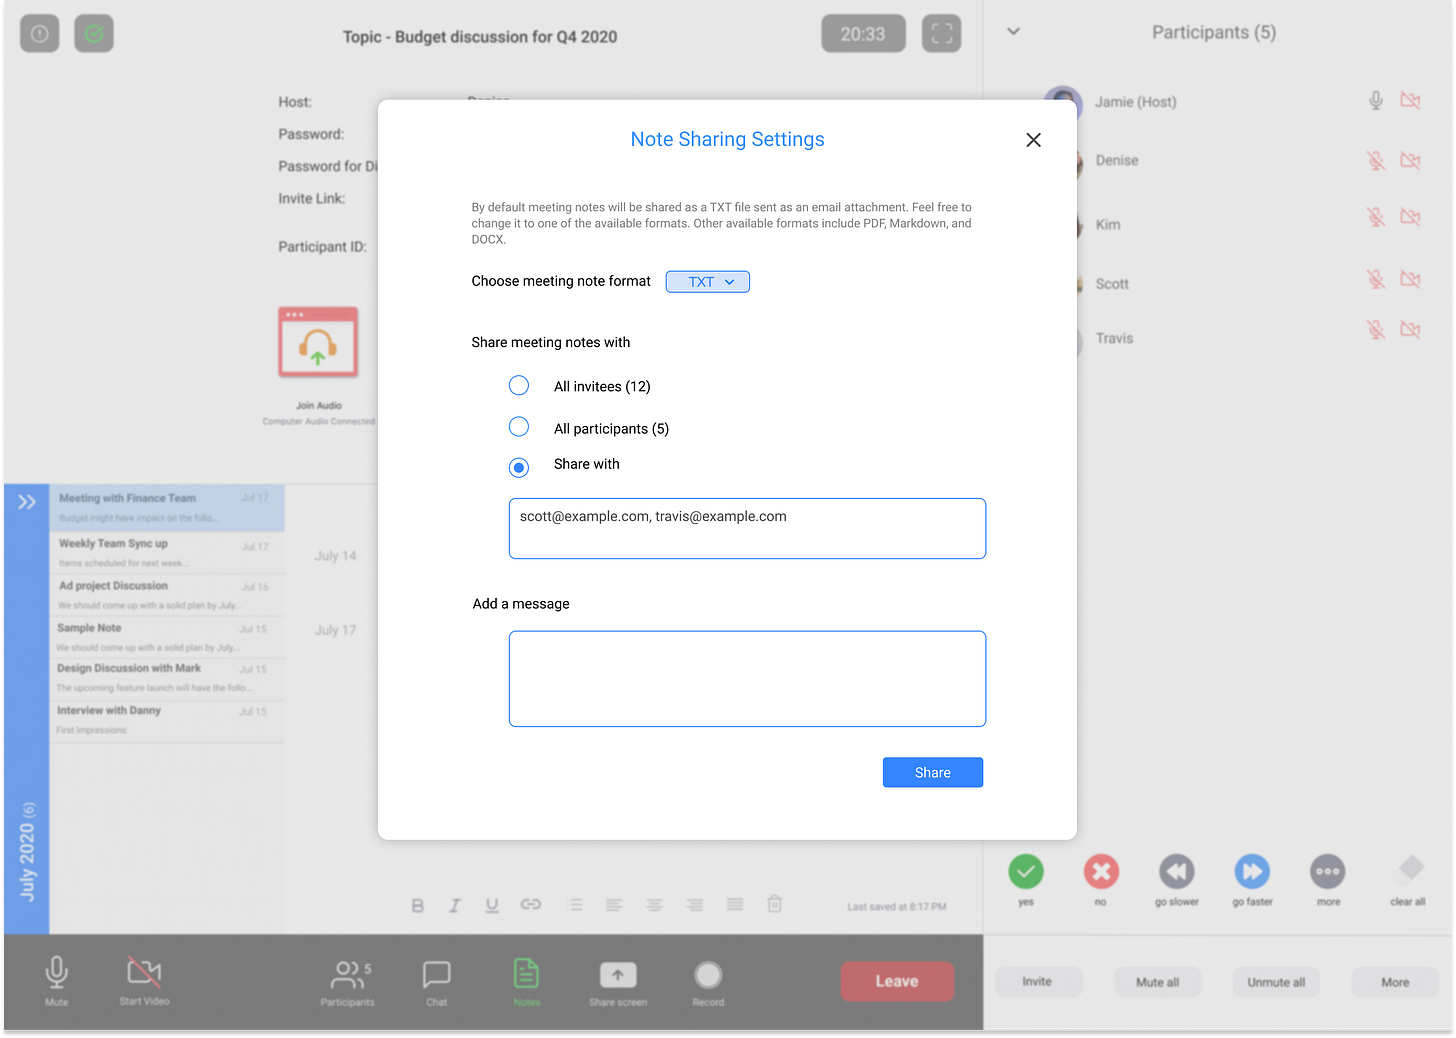Close the Note Sharing Settings dialog
The height and width of the screenshot is (1038, 1456).
pyautogui.click(x=1033, y=140)
